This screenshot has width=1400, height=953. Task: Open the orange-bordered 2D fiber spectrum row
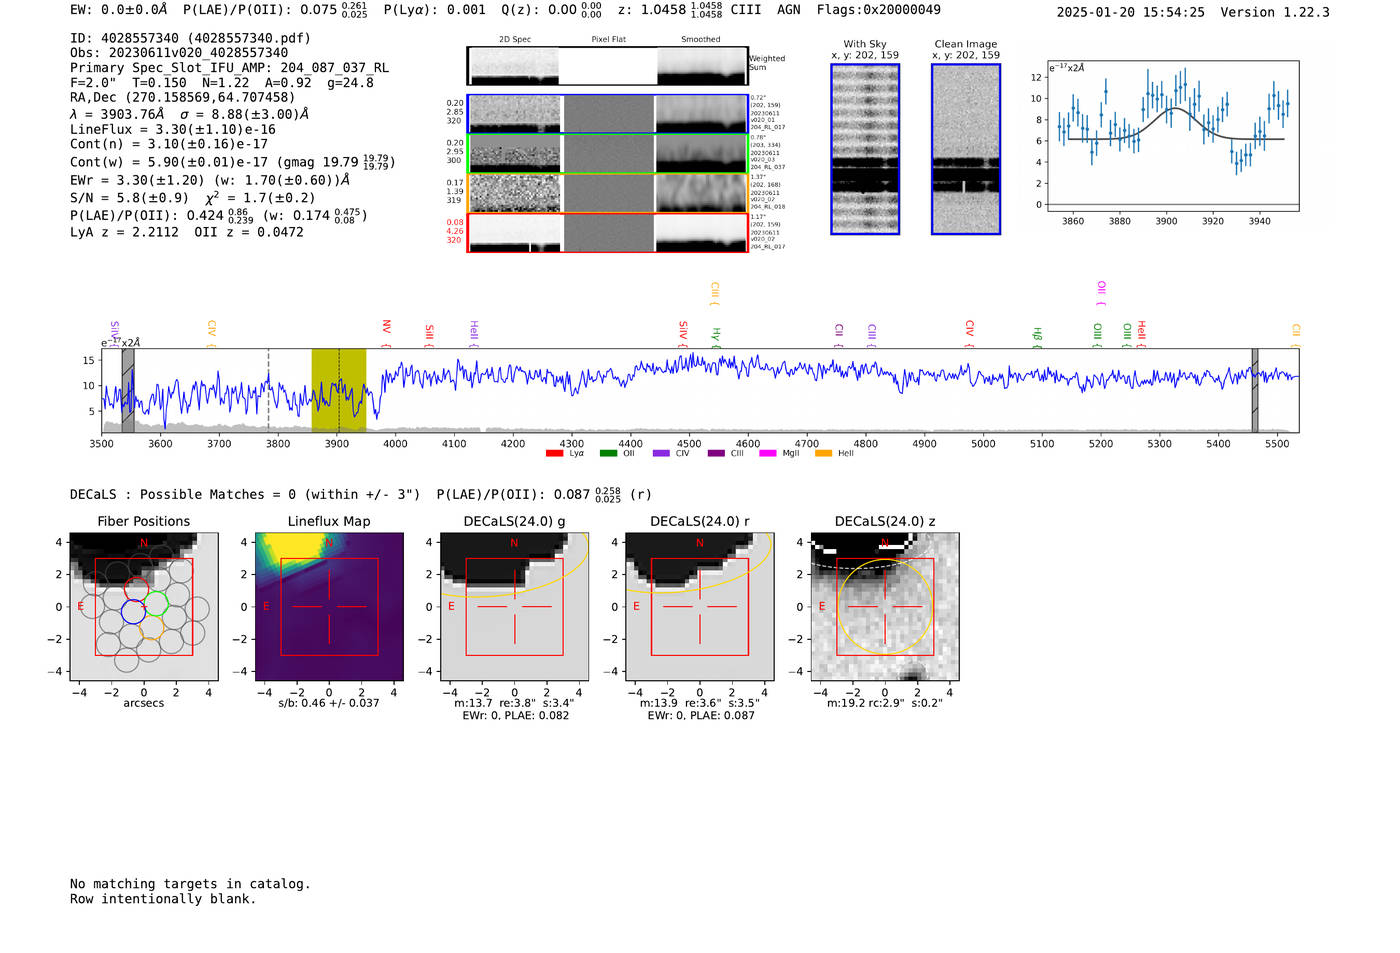[607, 193]
